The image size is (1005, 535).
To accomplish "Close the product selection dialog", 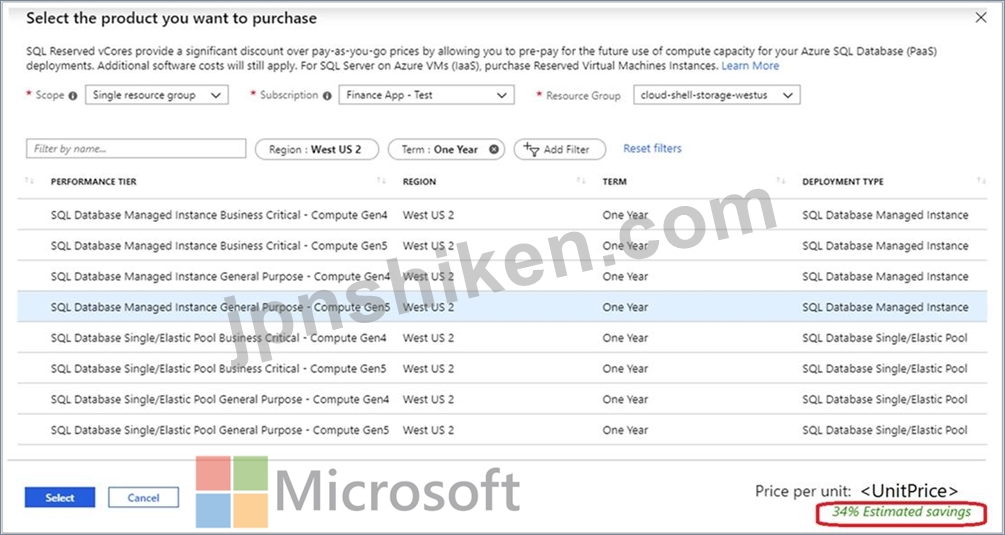I will click(x=981, y=18).
